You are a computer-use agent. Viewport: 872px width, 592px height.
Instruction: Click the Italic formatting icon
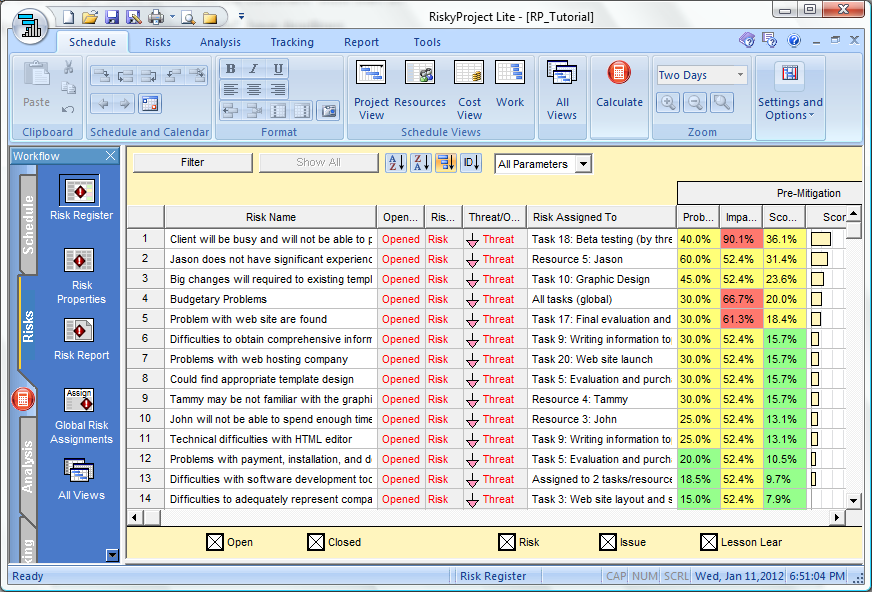point(254,69)
